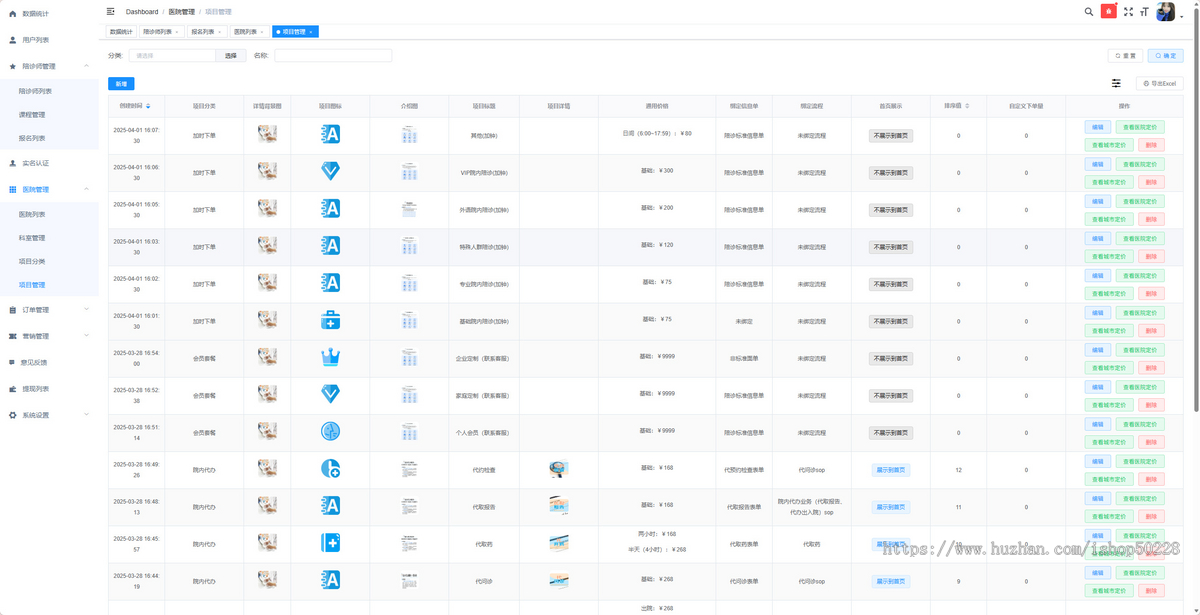This screenshot has height=615, width=1200.
Task: Toggle fullscreen mode icon
Action: coord(1128,12)
